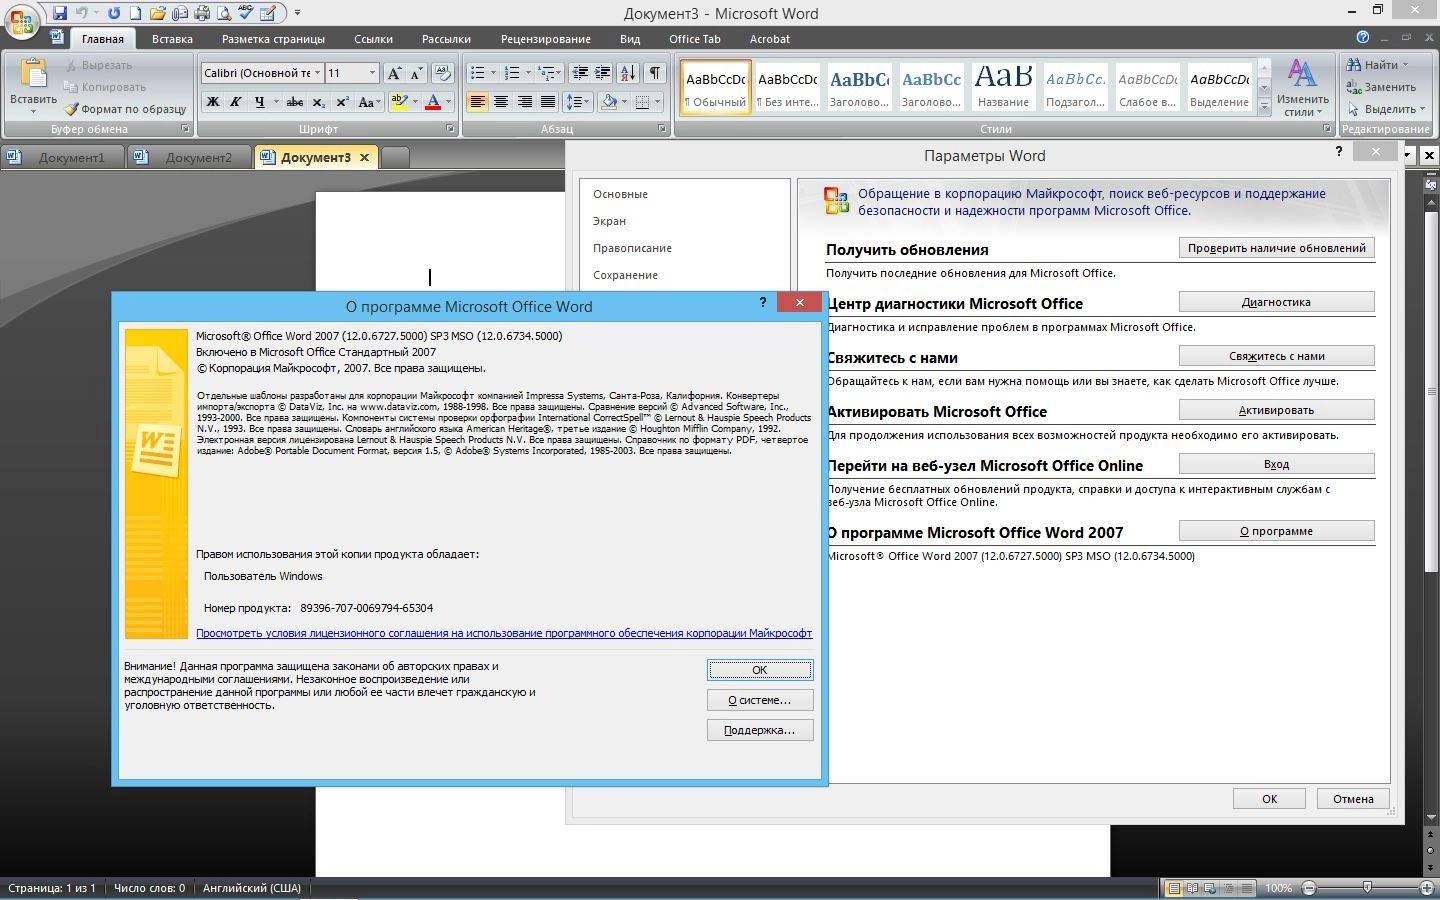The width and height of the screenshot is (1440, 900).
Task: Click the Активировать button
Action: (x=1277, y=410)
